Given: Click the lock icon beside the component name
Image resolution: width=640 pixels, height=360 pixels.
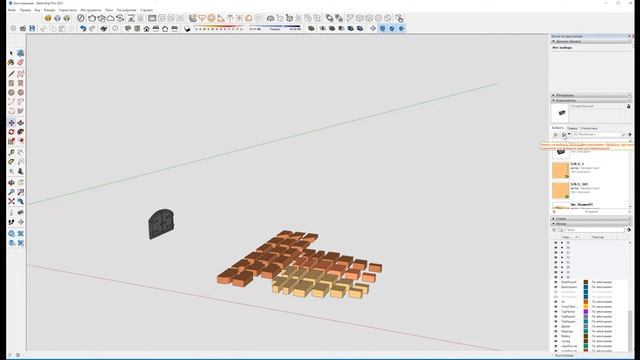Looking at the screenshot, I should 629,106.
